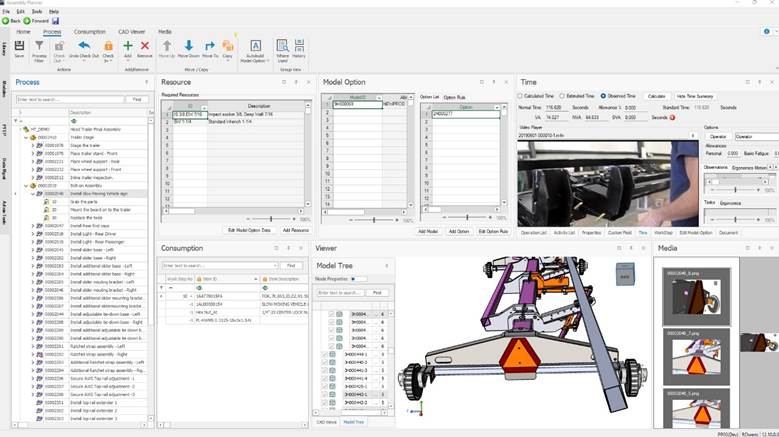
Task: Select the Estimated Time radio button
Action: 561,96
